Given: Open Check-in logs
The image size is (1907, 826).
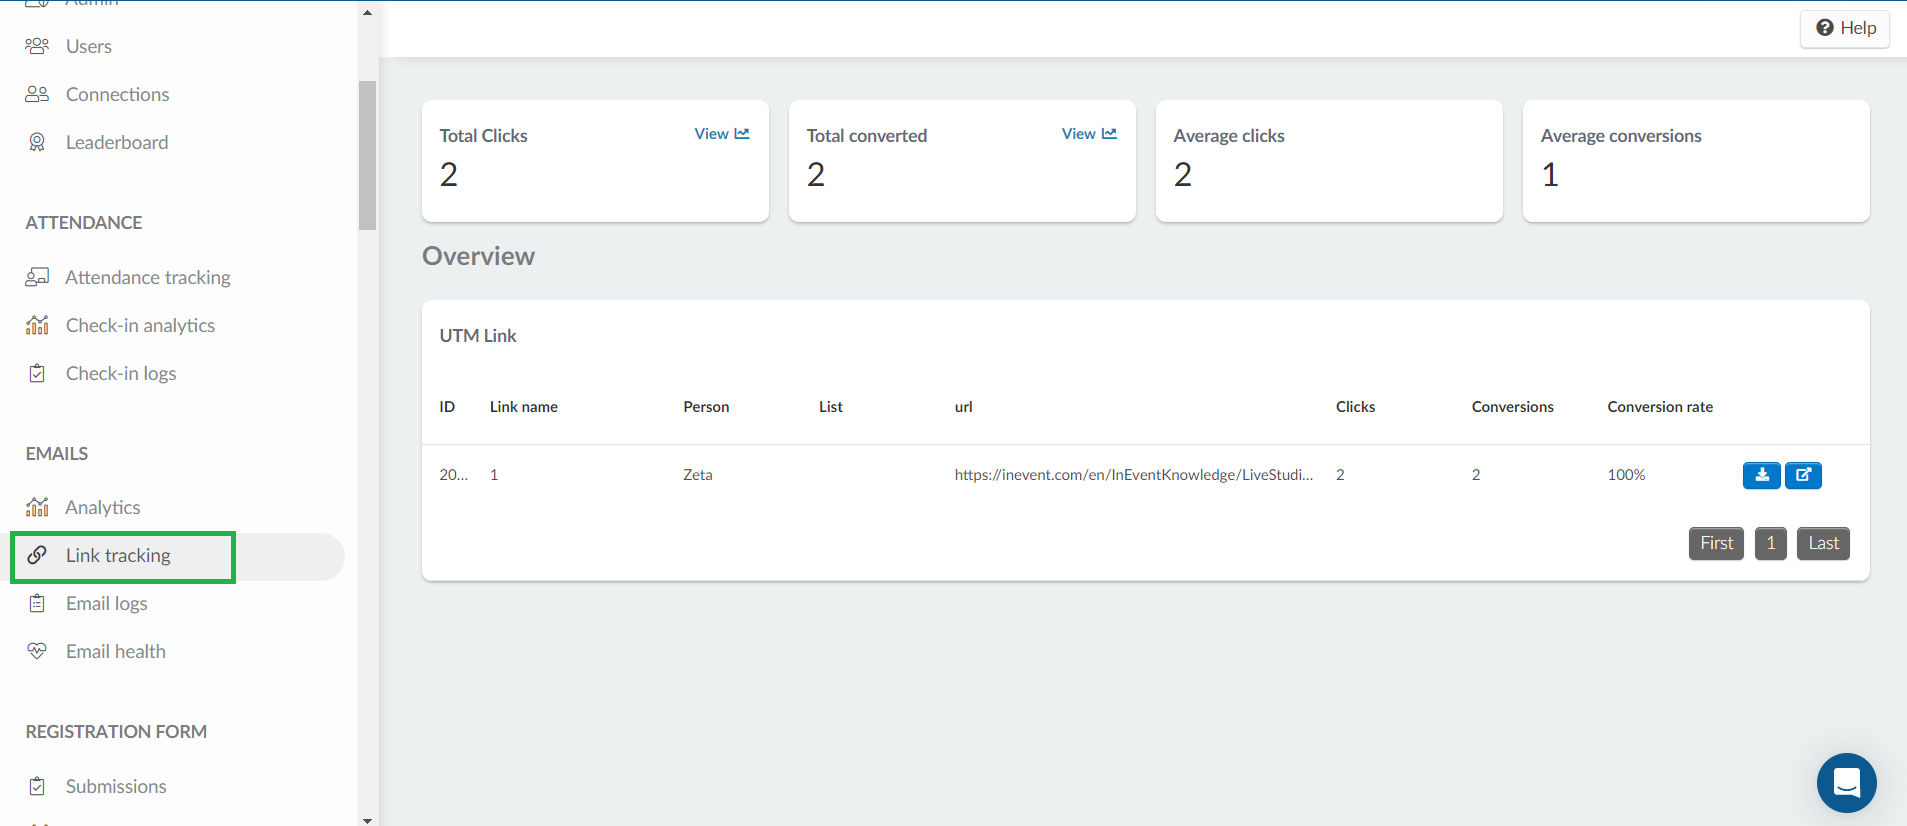Looking at the screenshot, I should coord(121,373).
